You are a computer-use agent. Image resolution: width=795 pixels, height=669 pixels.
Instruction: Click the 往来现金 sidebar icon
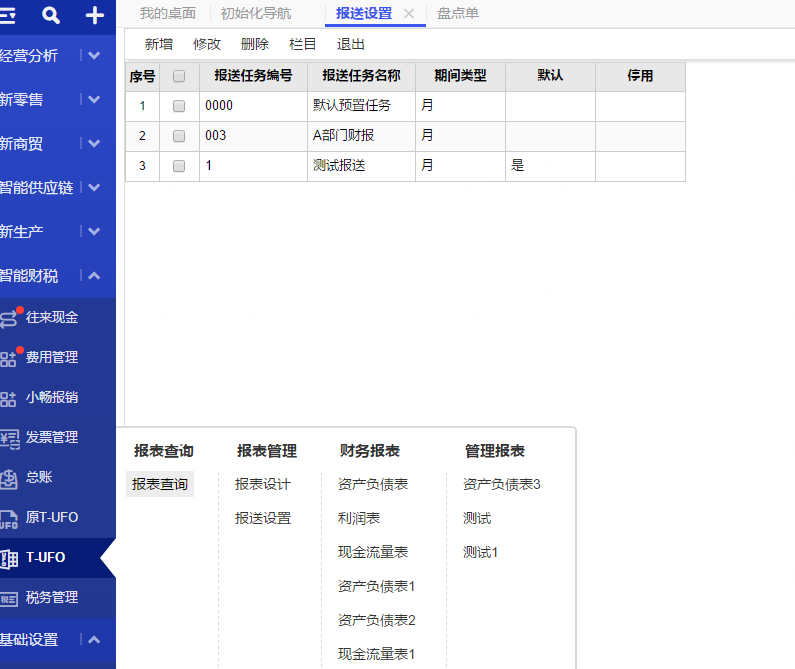click(9, 319)
